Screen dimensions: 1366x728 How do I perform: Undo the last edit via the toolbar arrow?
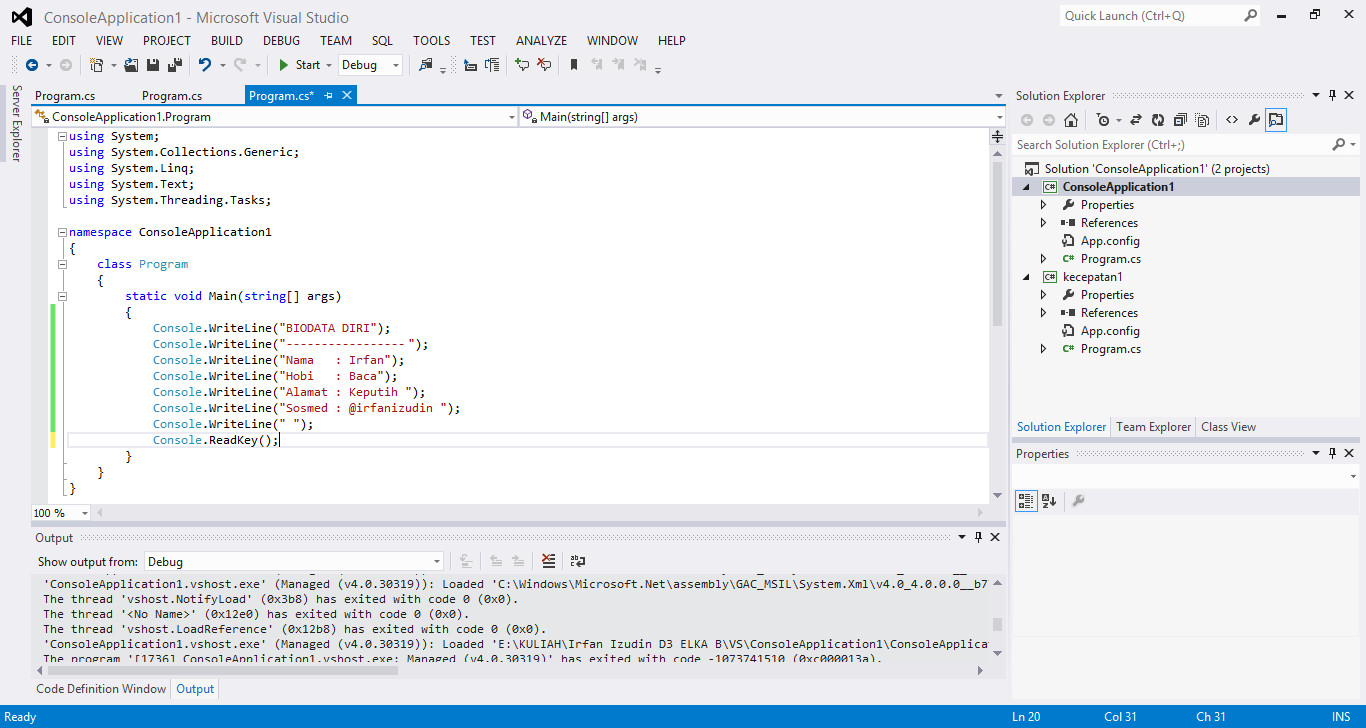click(205, 65)
